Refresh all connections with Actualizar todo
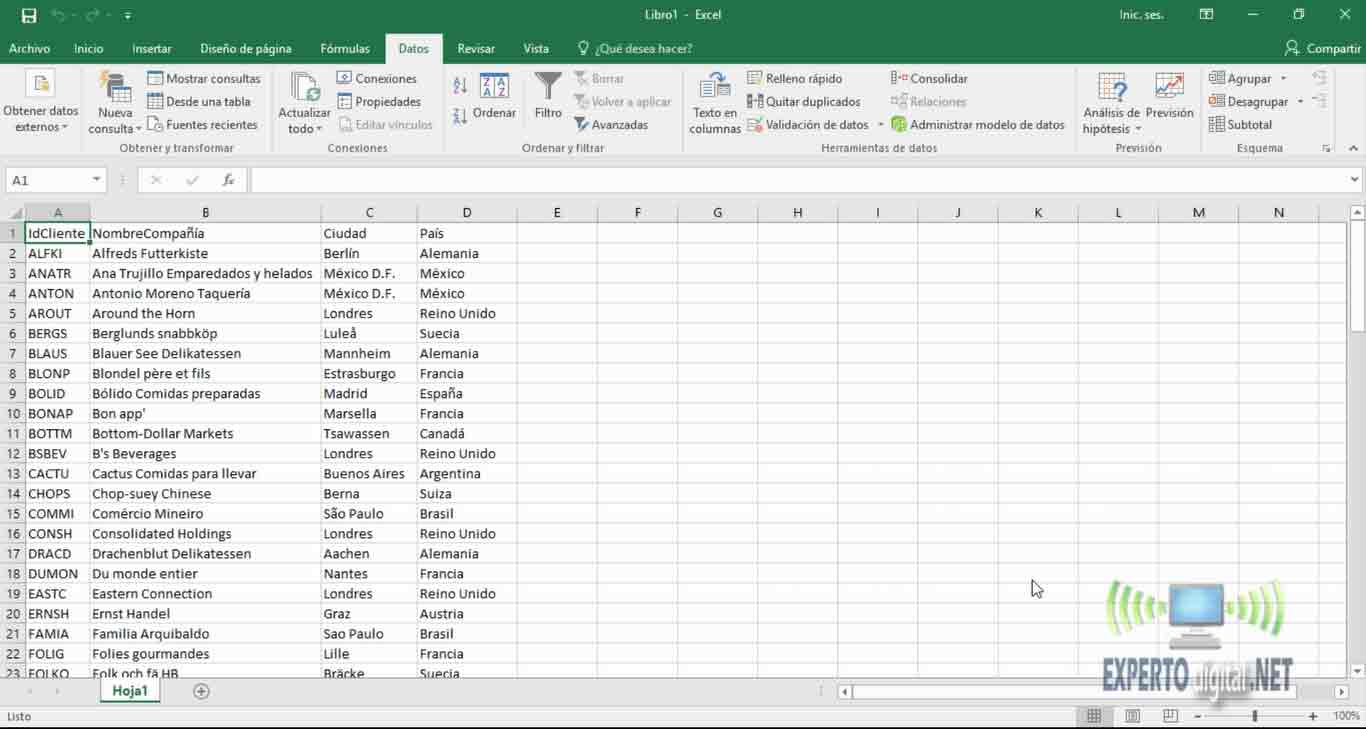Screen dimensions: 1366x729 [303, 100]
